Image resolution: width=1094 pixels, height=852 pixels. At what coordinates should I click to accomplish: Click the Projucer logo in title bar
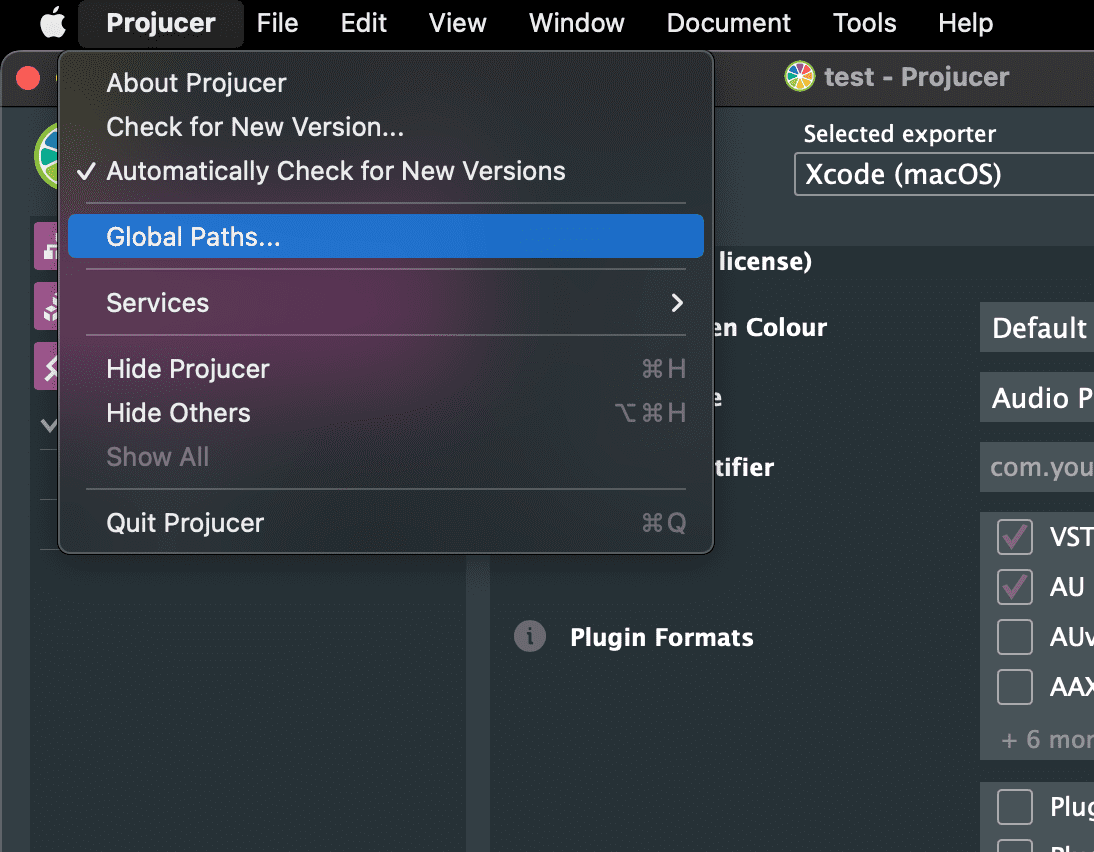click(x=799, y=77)
